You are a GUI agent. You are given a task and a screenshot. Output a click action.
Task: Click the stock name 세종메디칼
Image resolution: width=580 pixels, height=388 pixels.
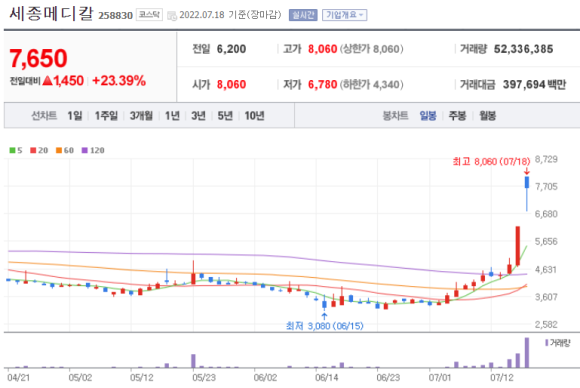51,13
